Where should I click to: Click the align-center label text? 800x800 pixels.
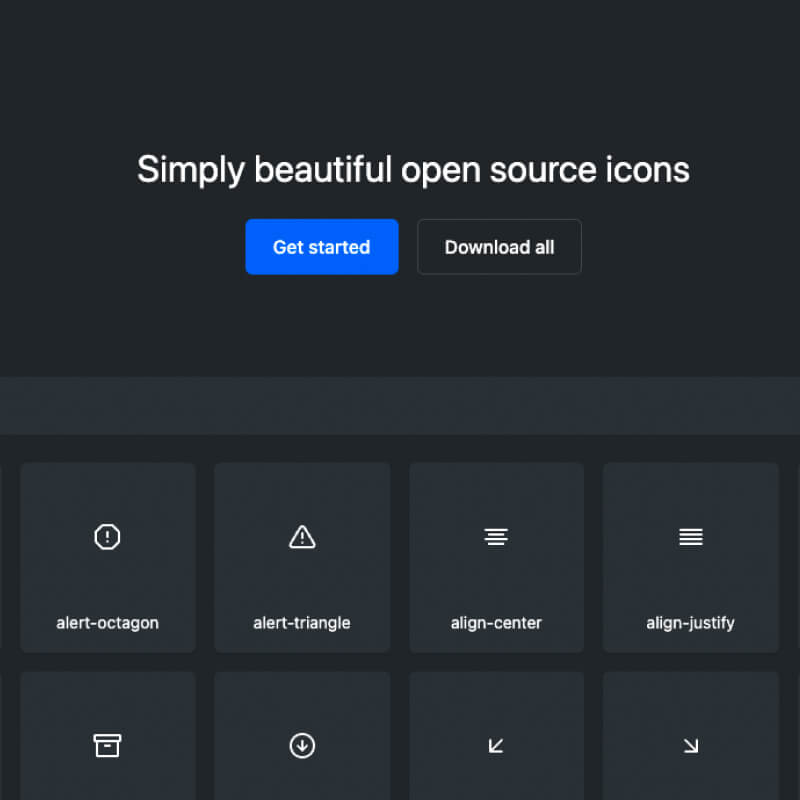(x=496, y=623)
